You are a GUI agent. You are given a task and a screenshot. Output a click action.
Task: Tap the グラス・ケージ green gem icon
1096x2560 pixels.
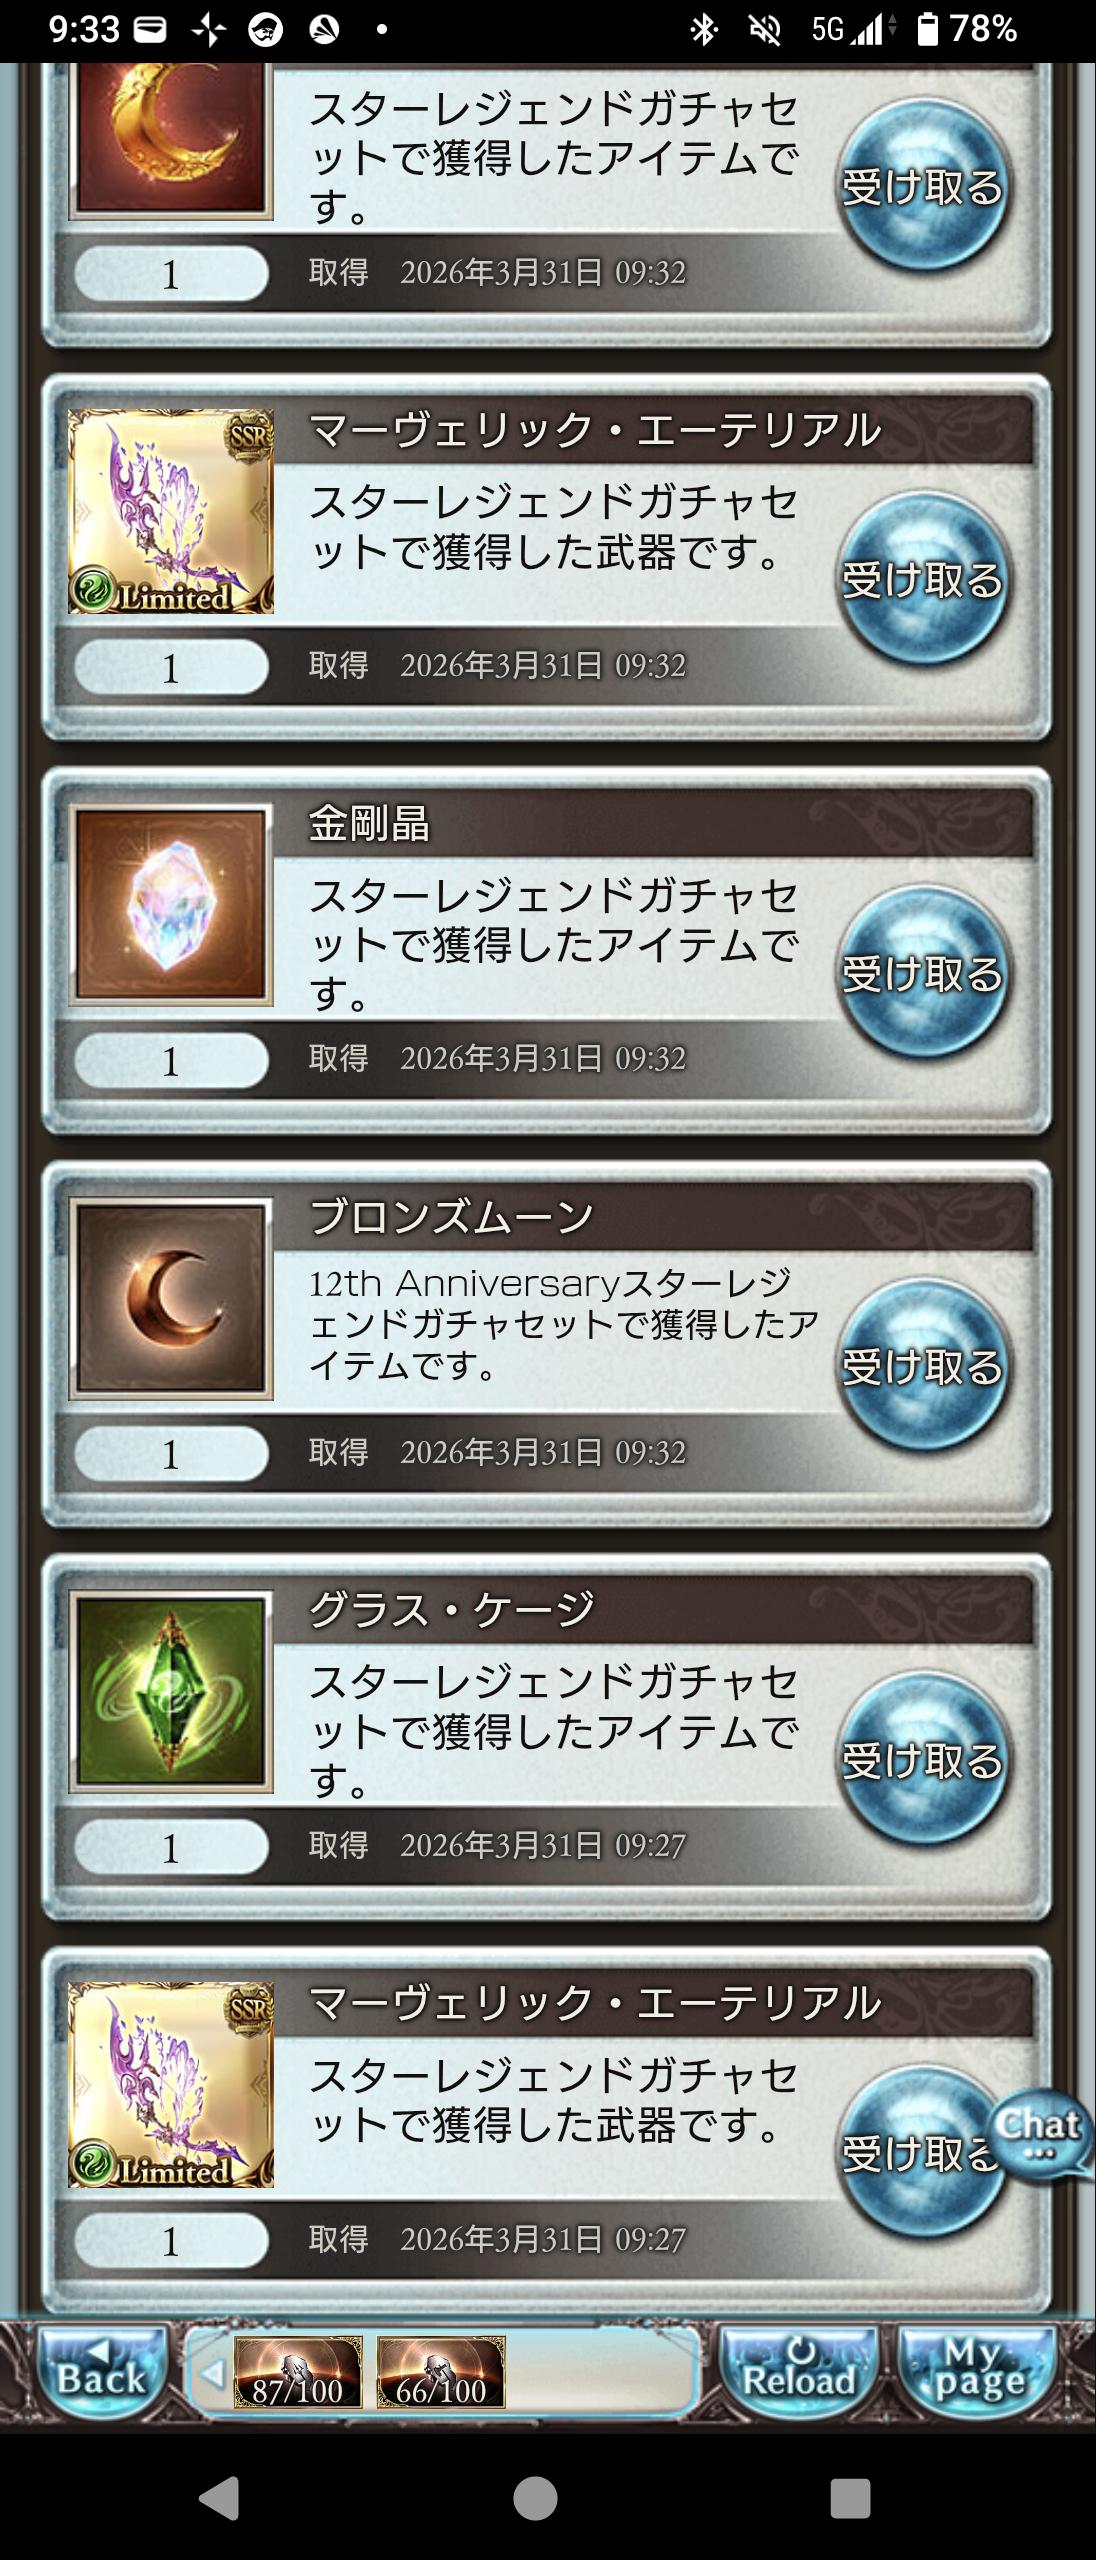[x=171, y=1691]
